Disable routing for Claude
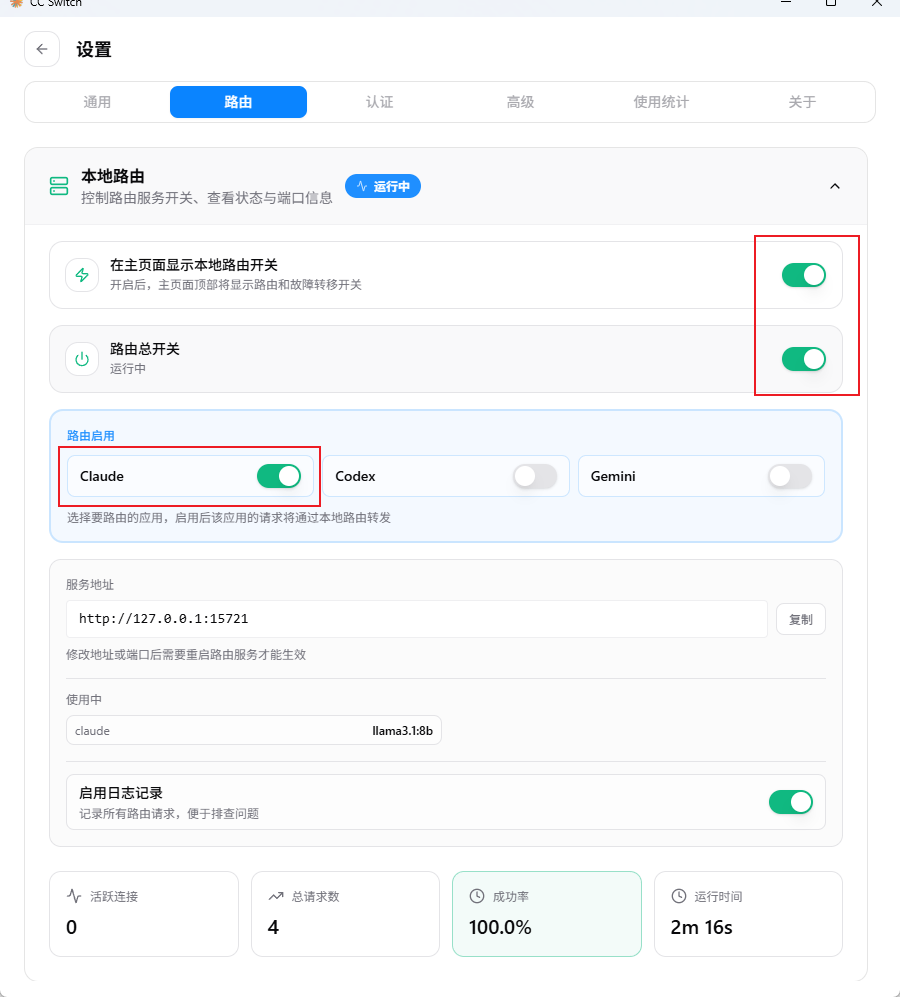This screenshot has height=997, width=900. point(279,476)
